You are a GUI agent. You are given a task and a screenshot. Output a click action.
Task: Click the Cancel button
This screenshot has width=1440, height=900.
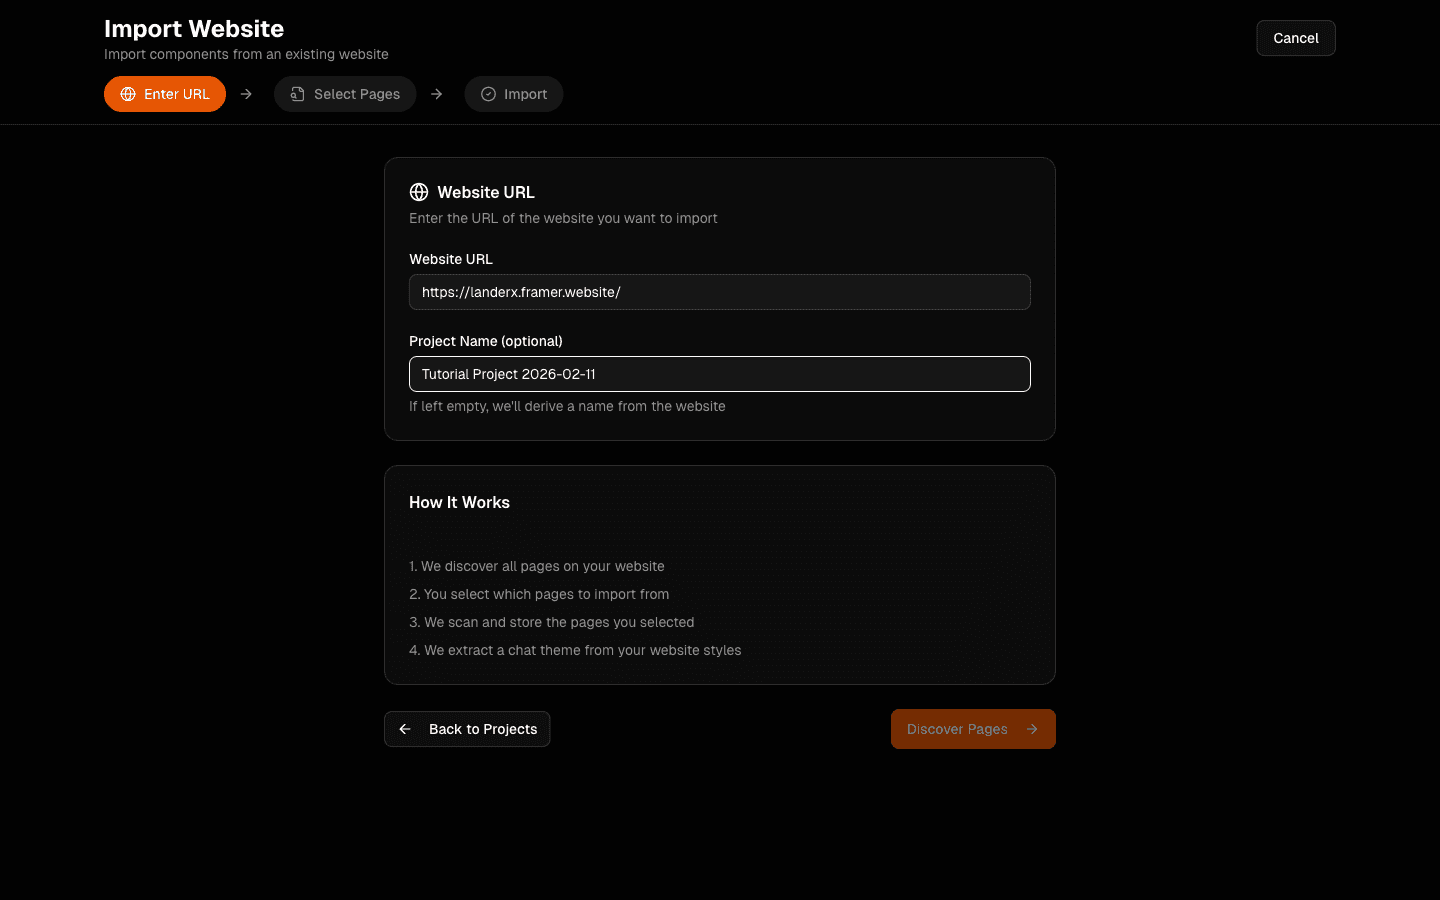pos(1295,37)
